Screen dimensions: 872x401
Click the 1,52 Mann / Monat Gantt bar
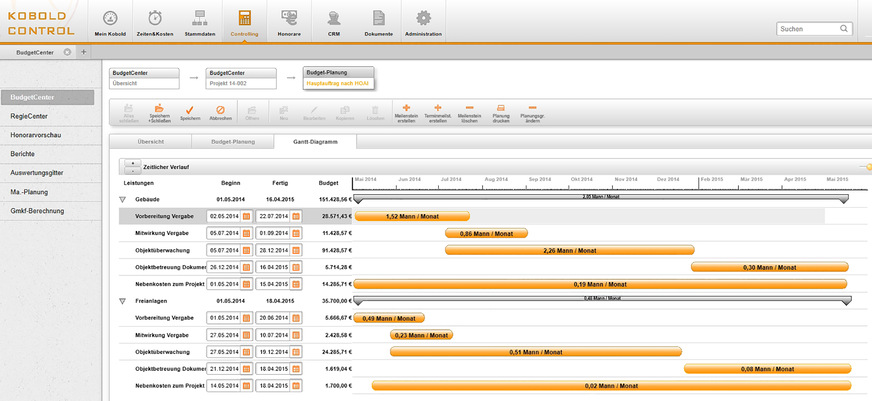[x=412, y=216]
